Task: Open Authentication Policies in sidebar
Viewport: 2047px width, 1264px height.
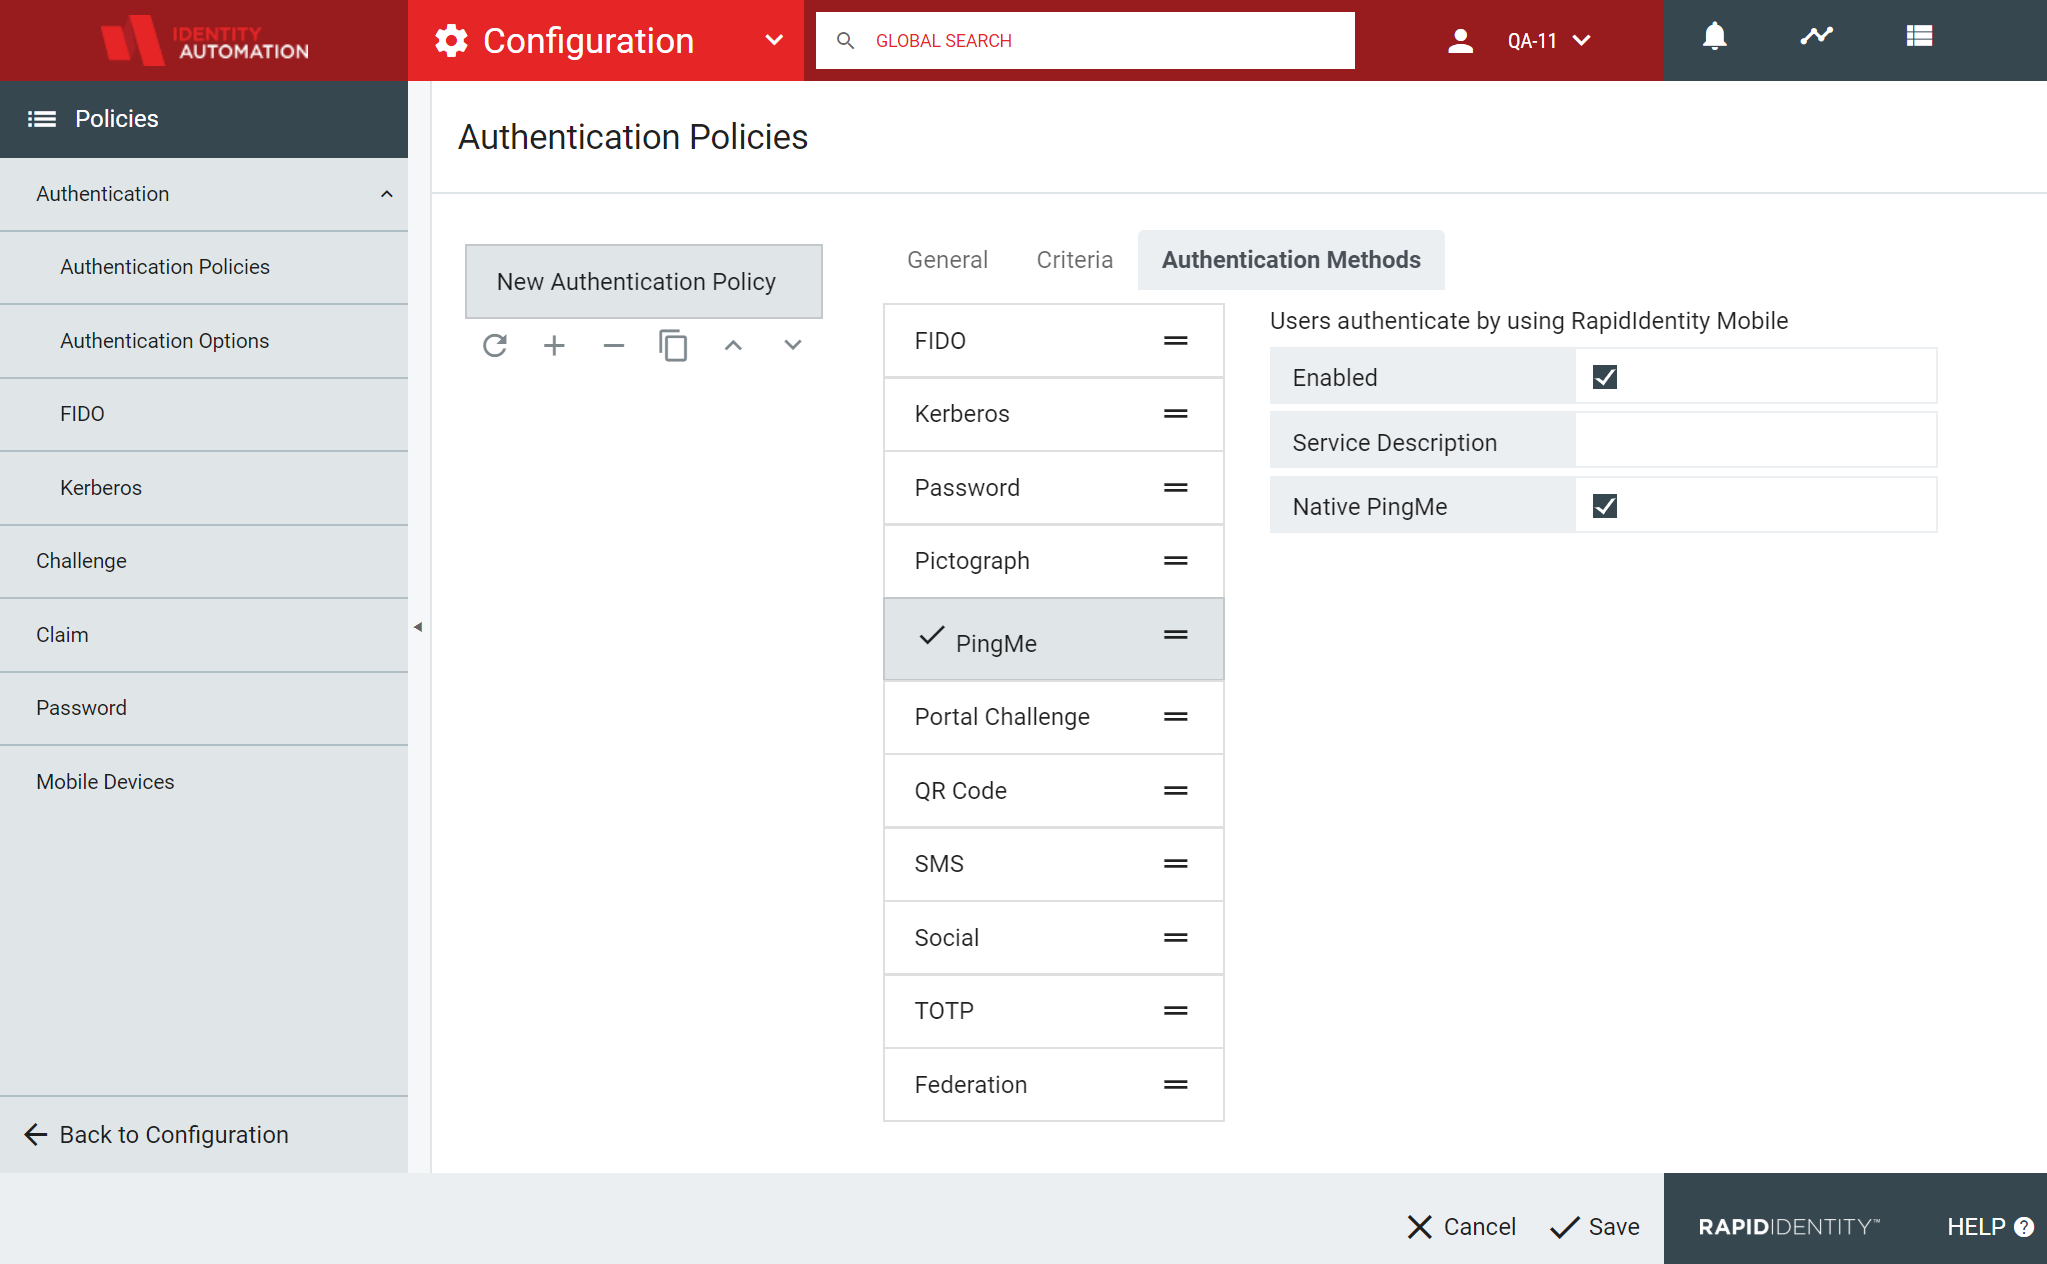Action: coord(204,267)
